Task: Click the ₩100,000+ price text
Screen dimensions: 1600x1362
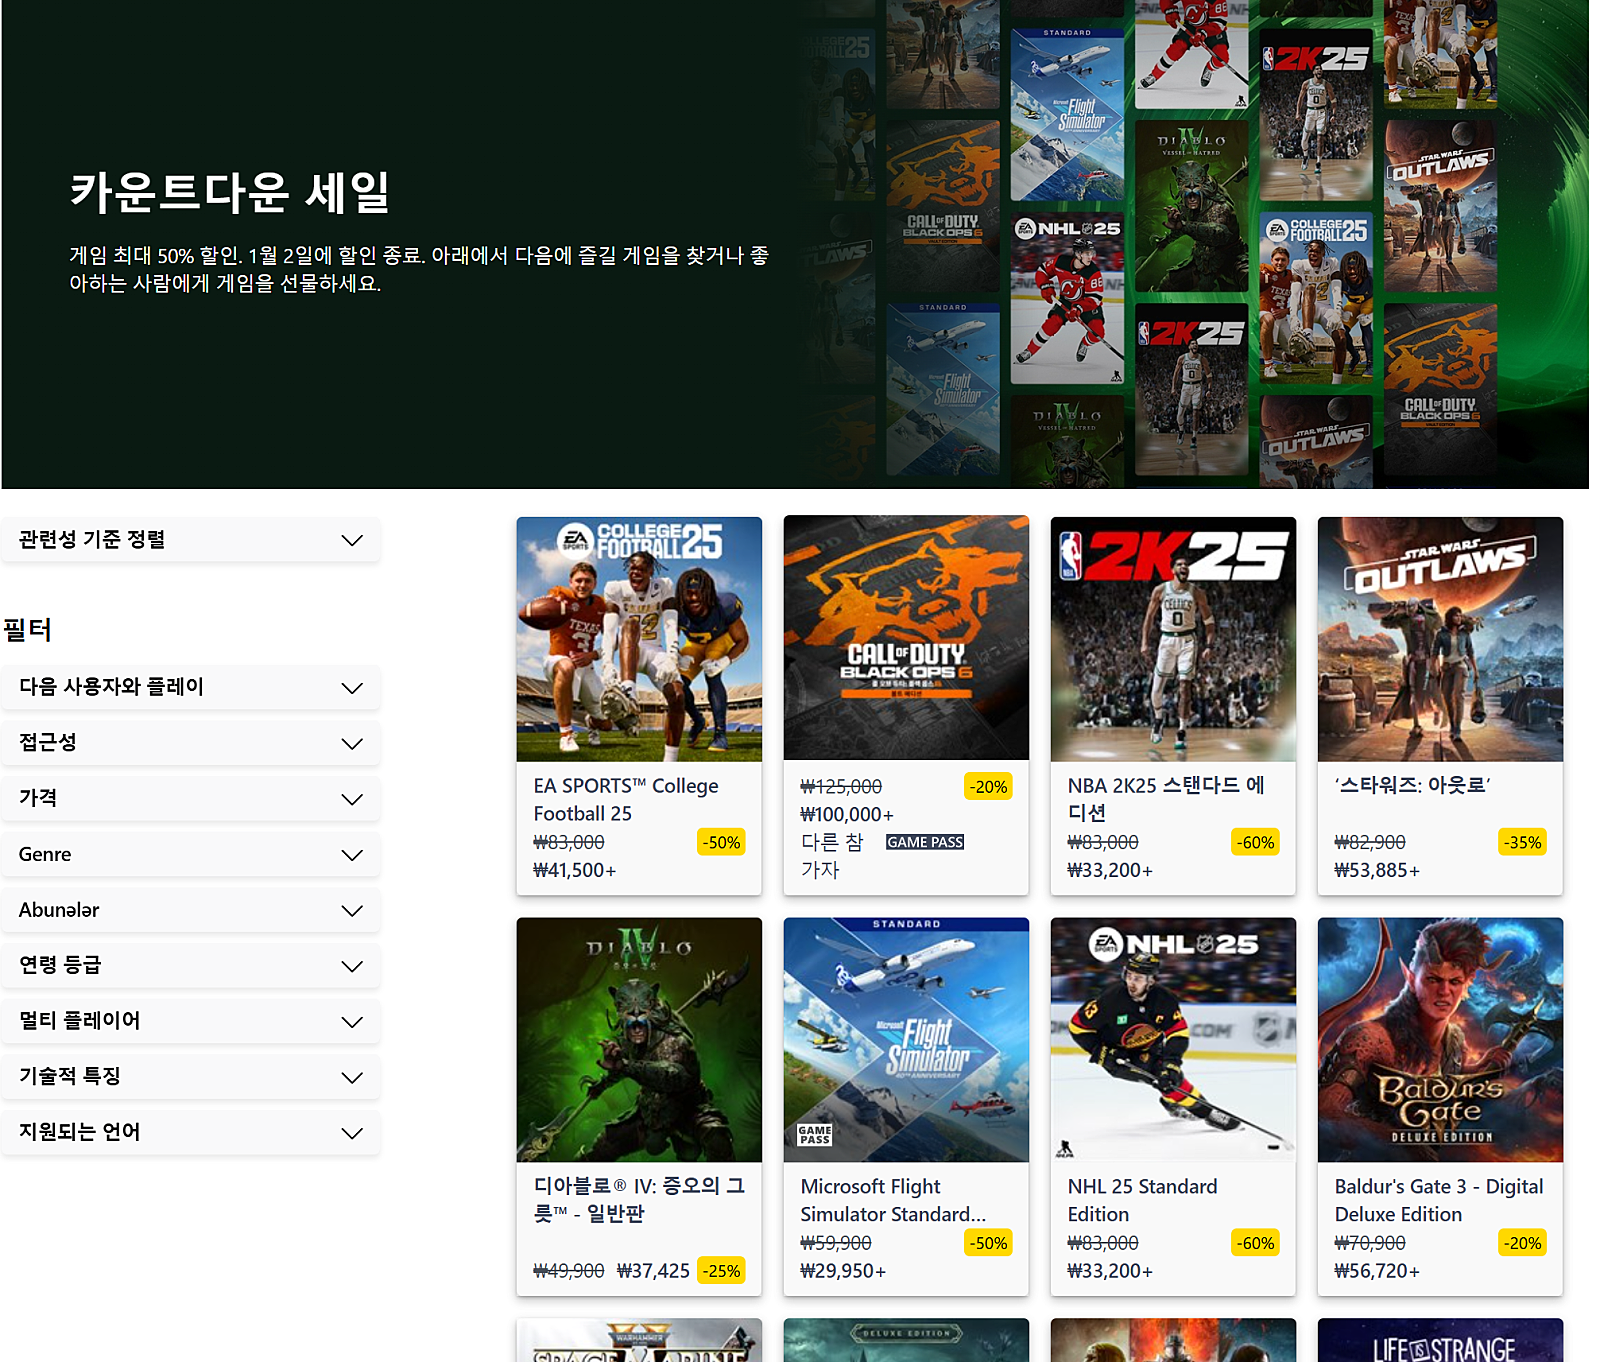Action: tap(846, 815)
